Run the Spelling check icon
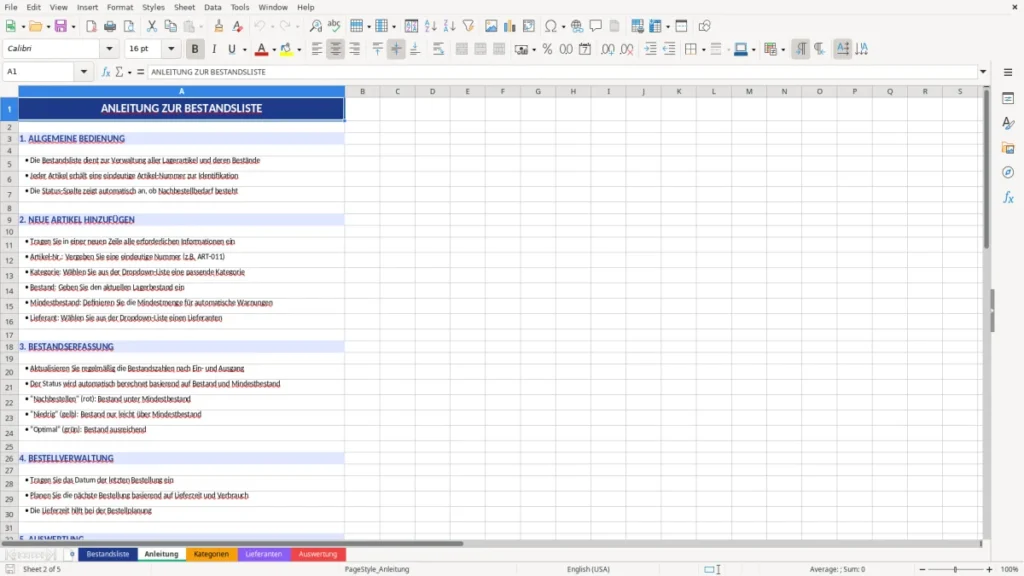Viewport: 1024px width, 576px height. click(334, 26)
